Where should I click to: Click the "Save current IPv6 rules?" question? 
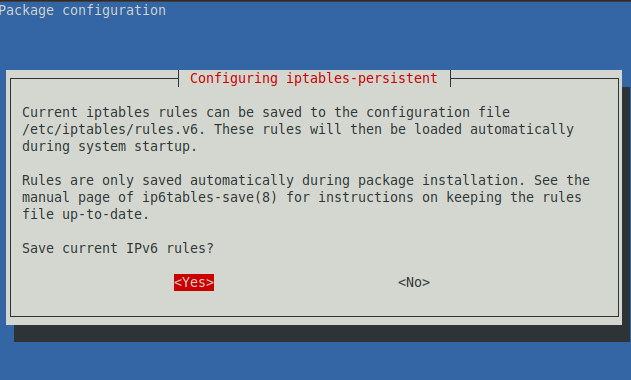click(118, 248)
